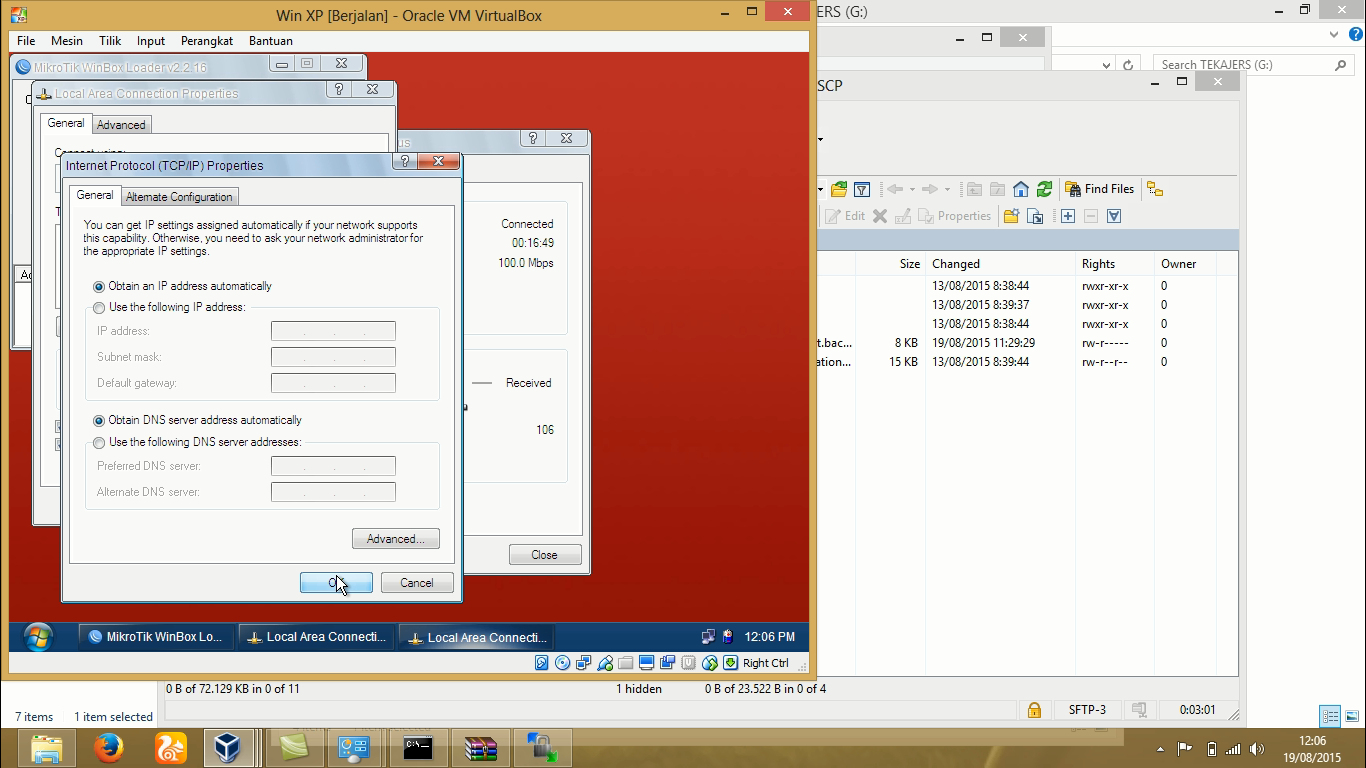1366x768 pixels.
Task: Click the open directory icon in WinSCP toolbar
Action: pos(839,189)
